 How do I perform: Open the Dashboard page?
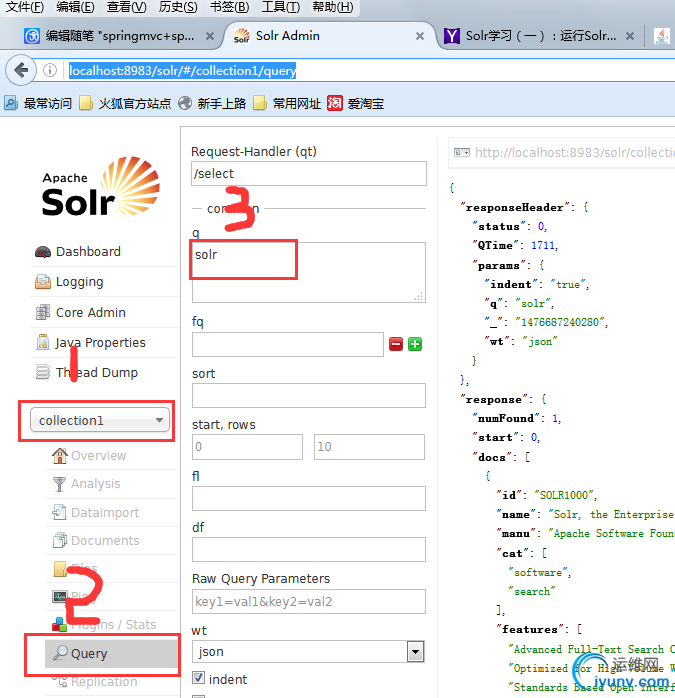point(88,252)
